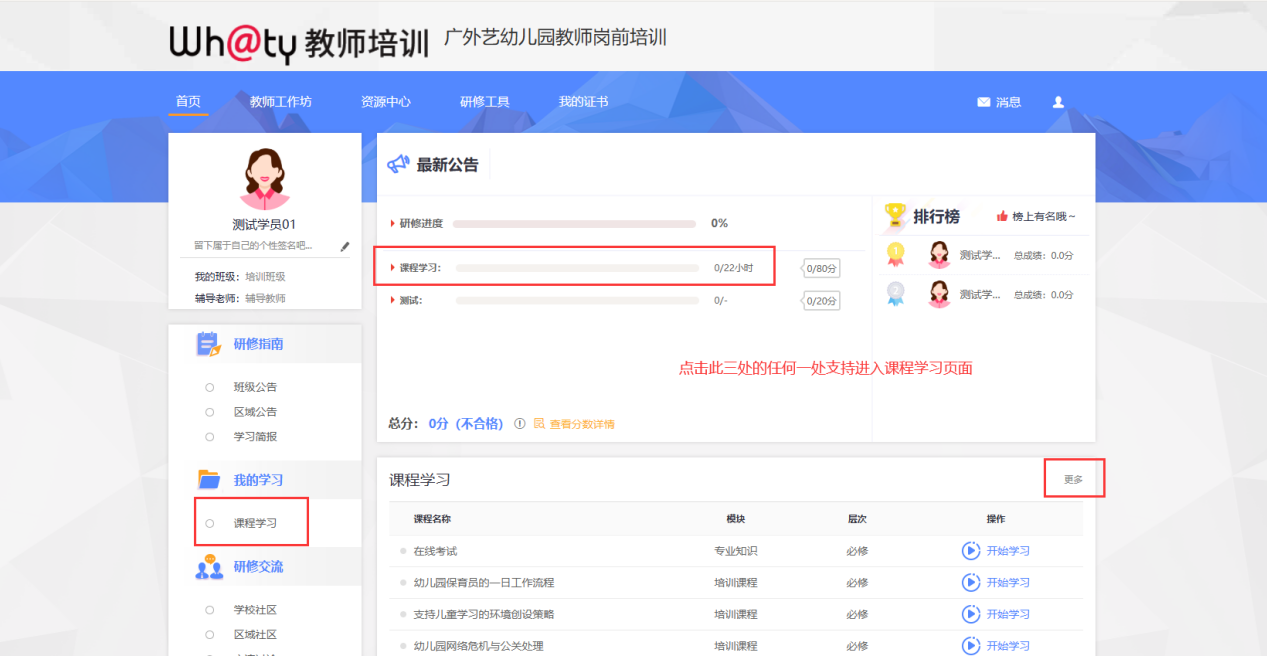Click the 课程学习 progress bar

[x=580, y=266]
